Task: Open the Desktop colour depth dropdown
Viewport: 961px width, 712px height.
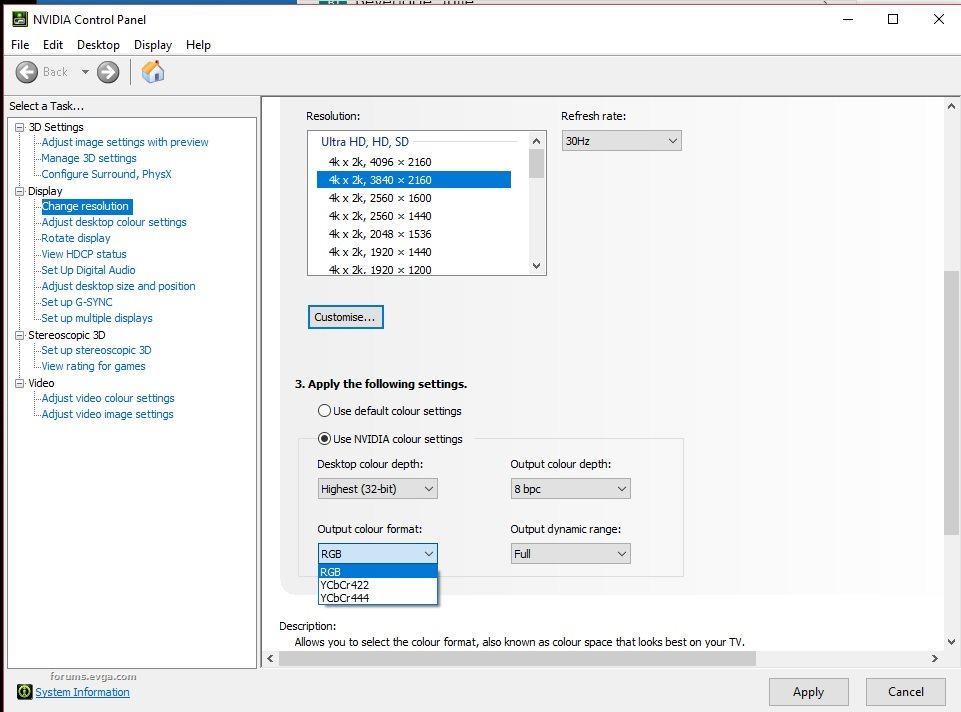Action: (378, 489)
